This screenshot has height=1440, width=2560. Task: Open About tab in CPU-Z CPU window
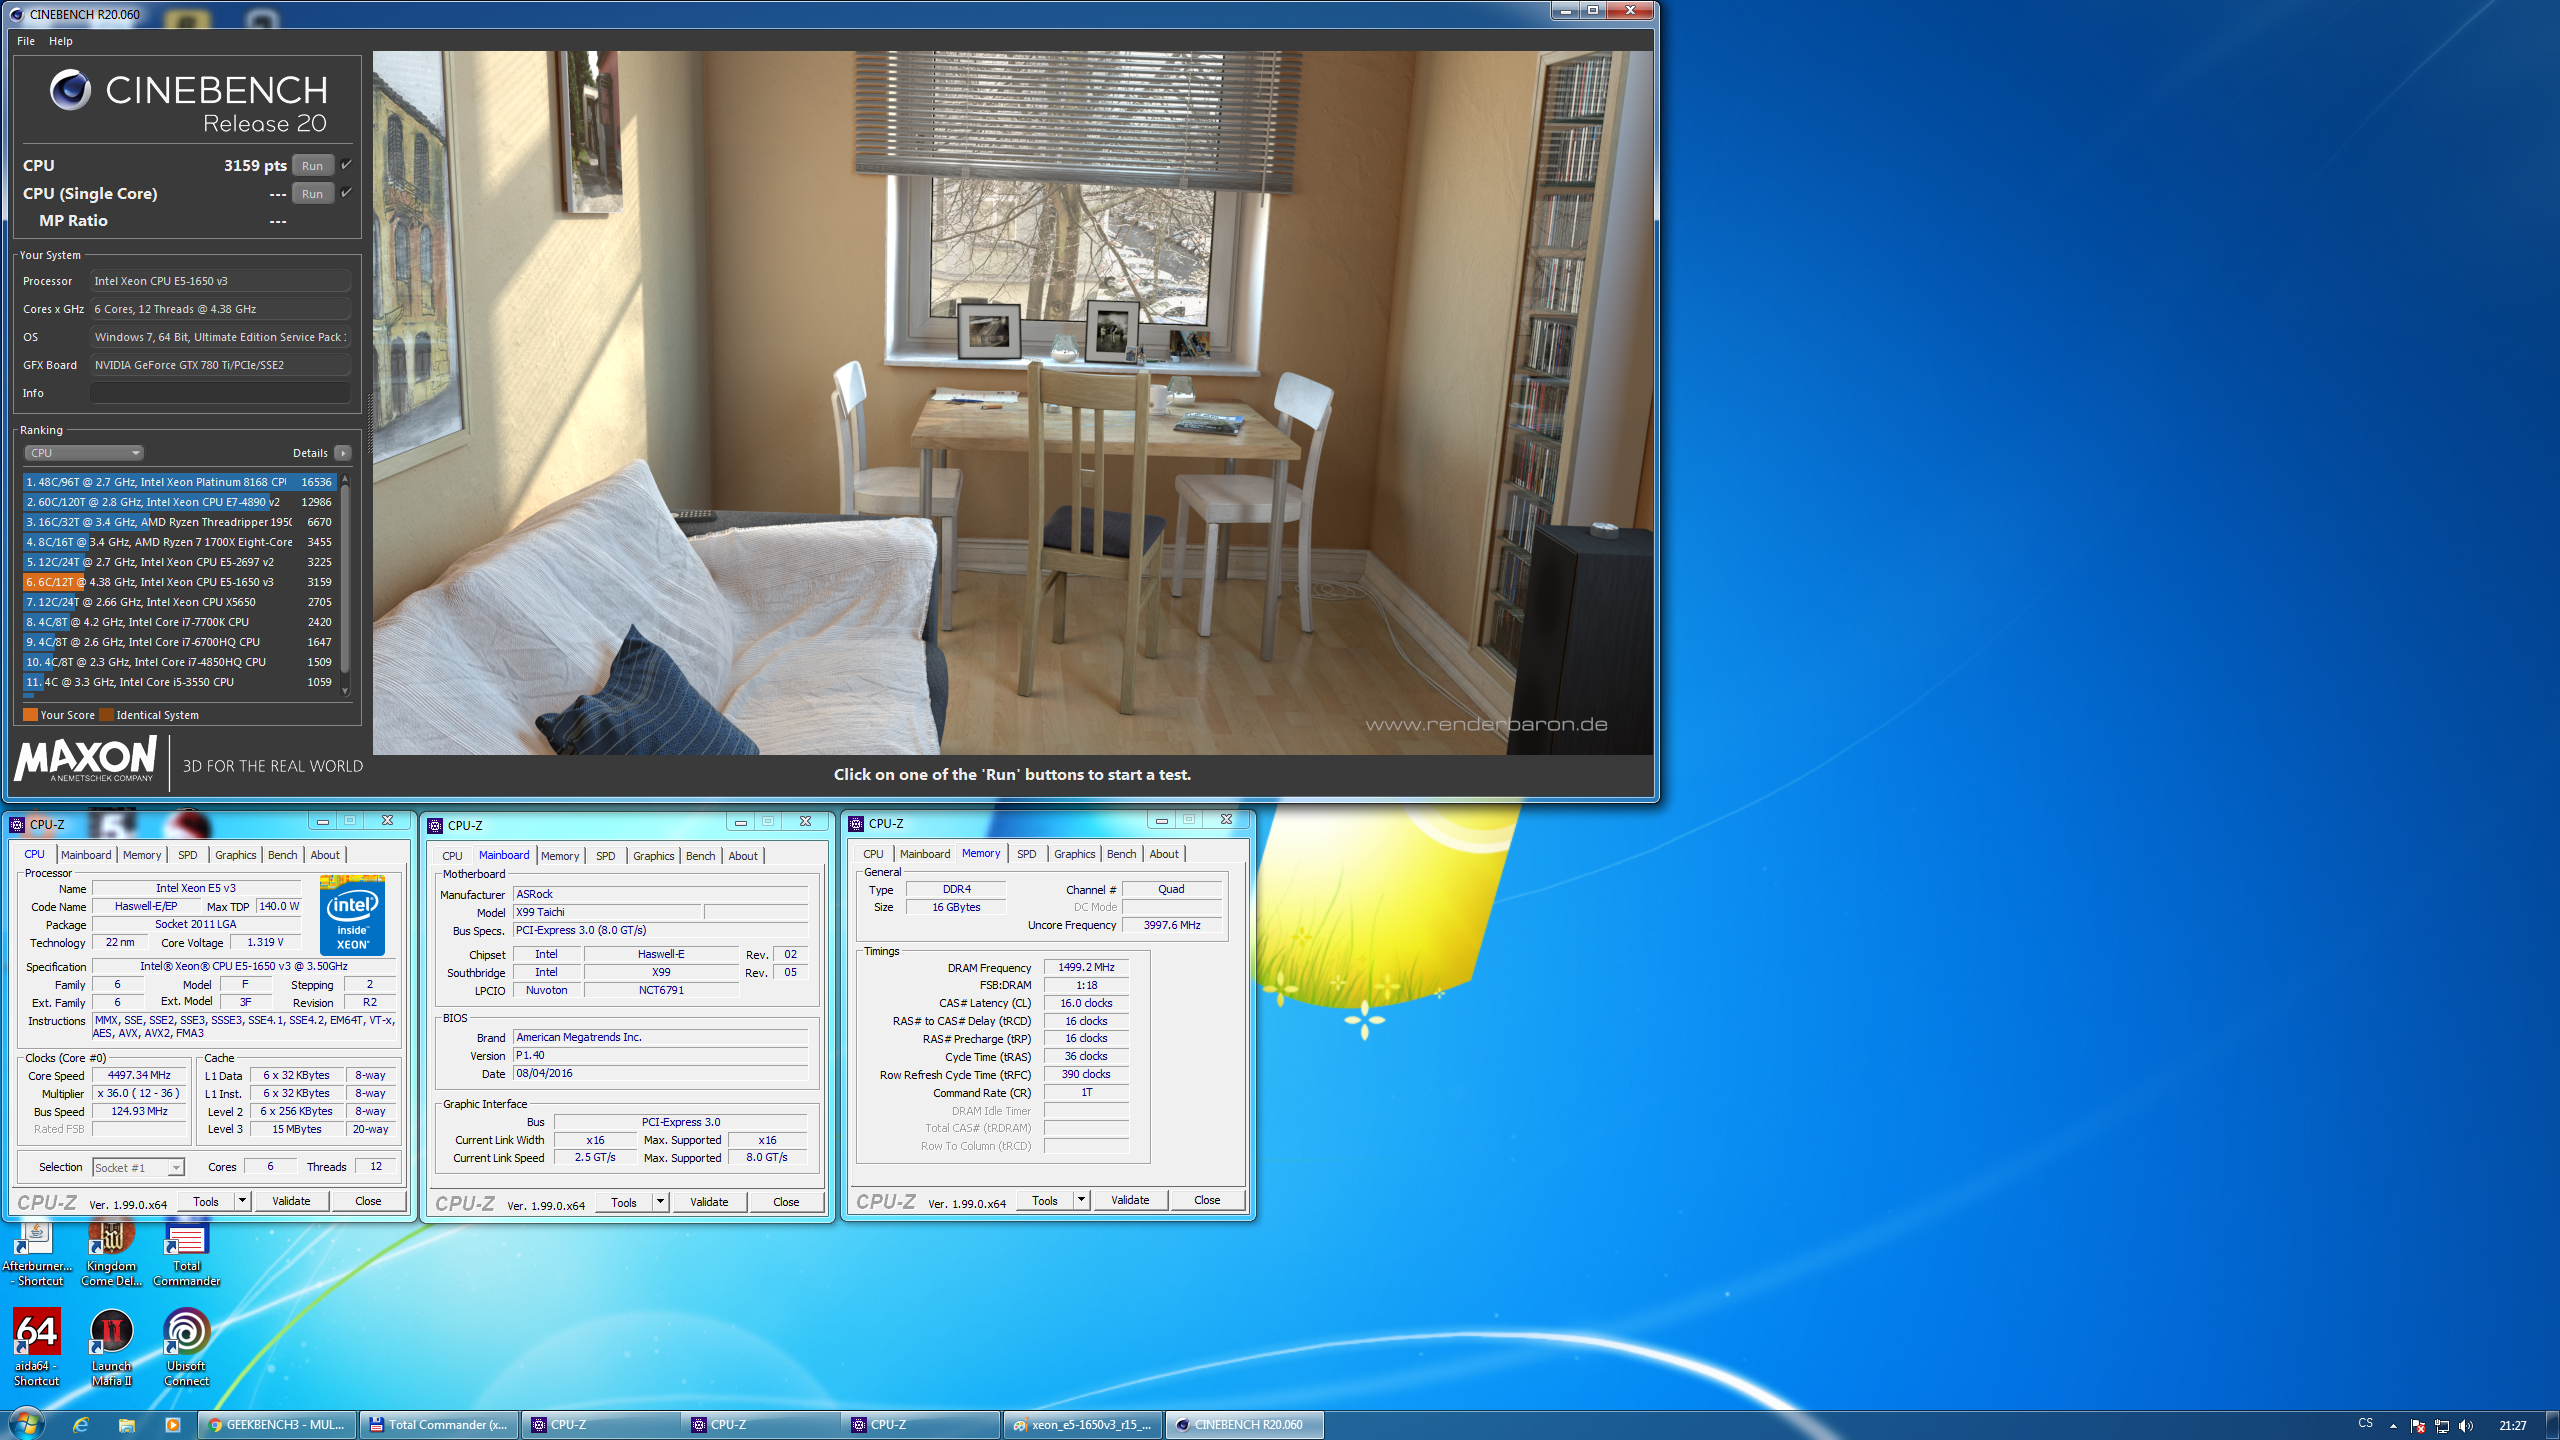pos(325,855)
